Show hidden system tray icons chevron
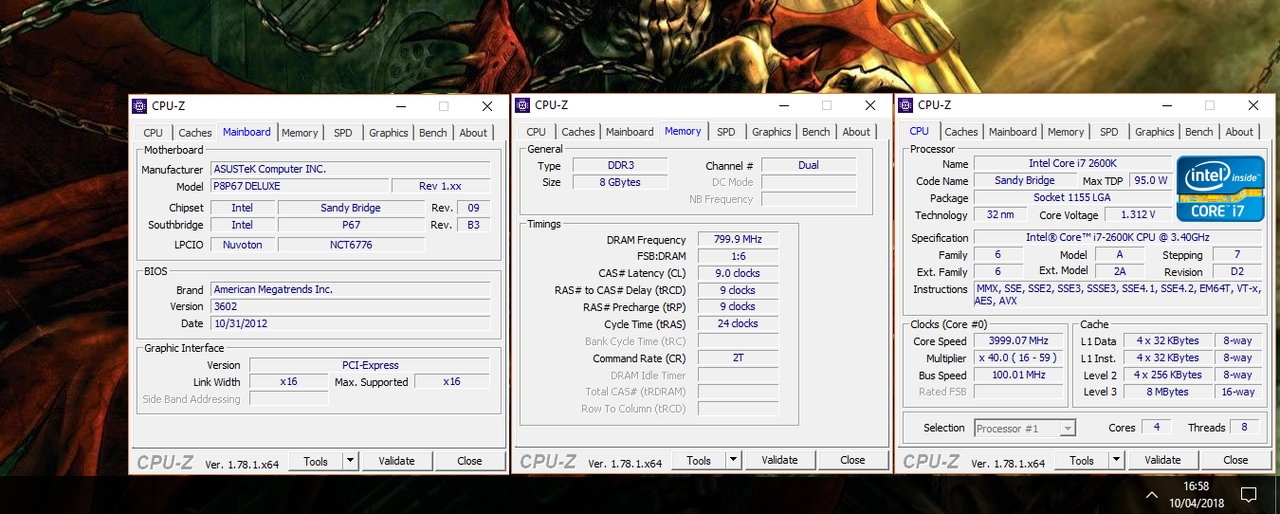 point(1152,494)
